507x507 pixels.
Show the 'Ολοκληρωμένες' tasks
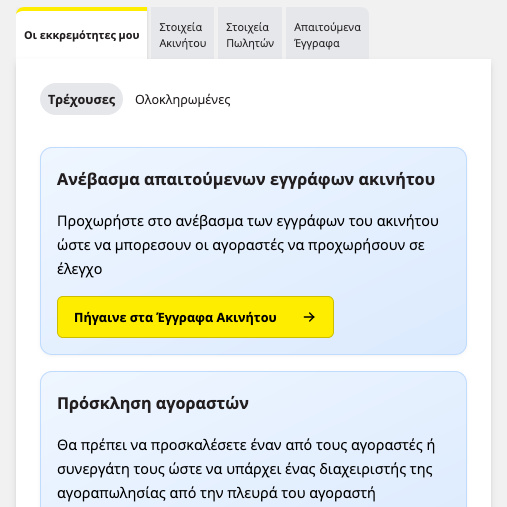click(183, 99)
